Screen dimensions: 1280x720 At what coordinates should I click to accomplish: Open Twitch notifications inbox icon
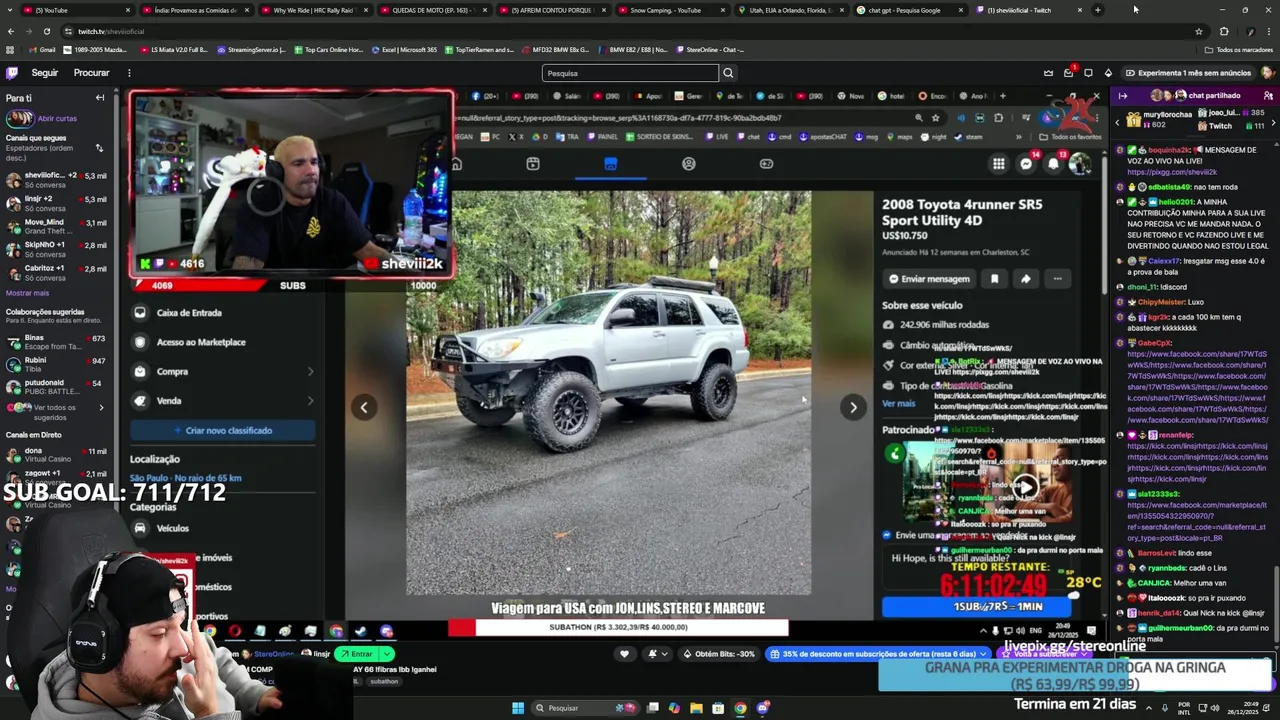[1068, 73]
